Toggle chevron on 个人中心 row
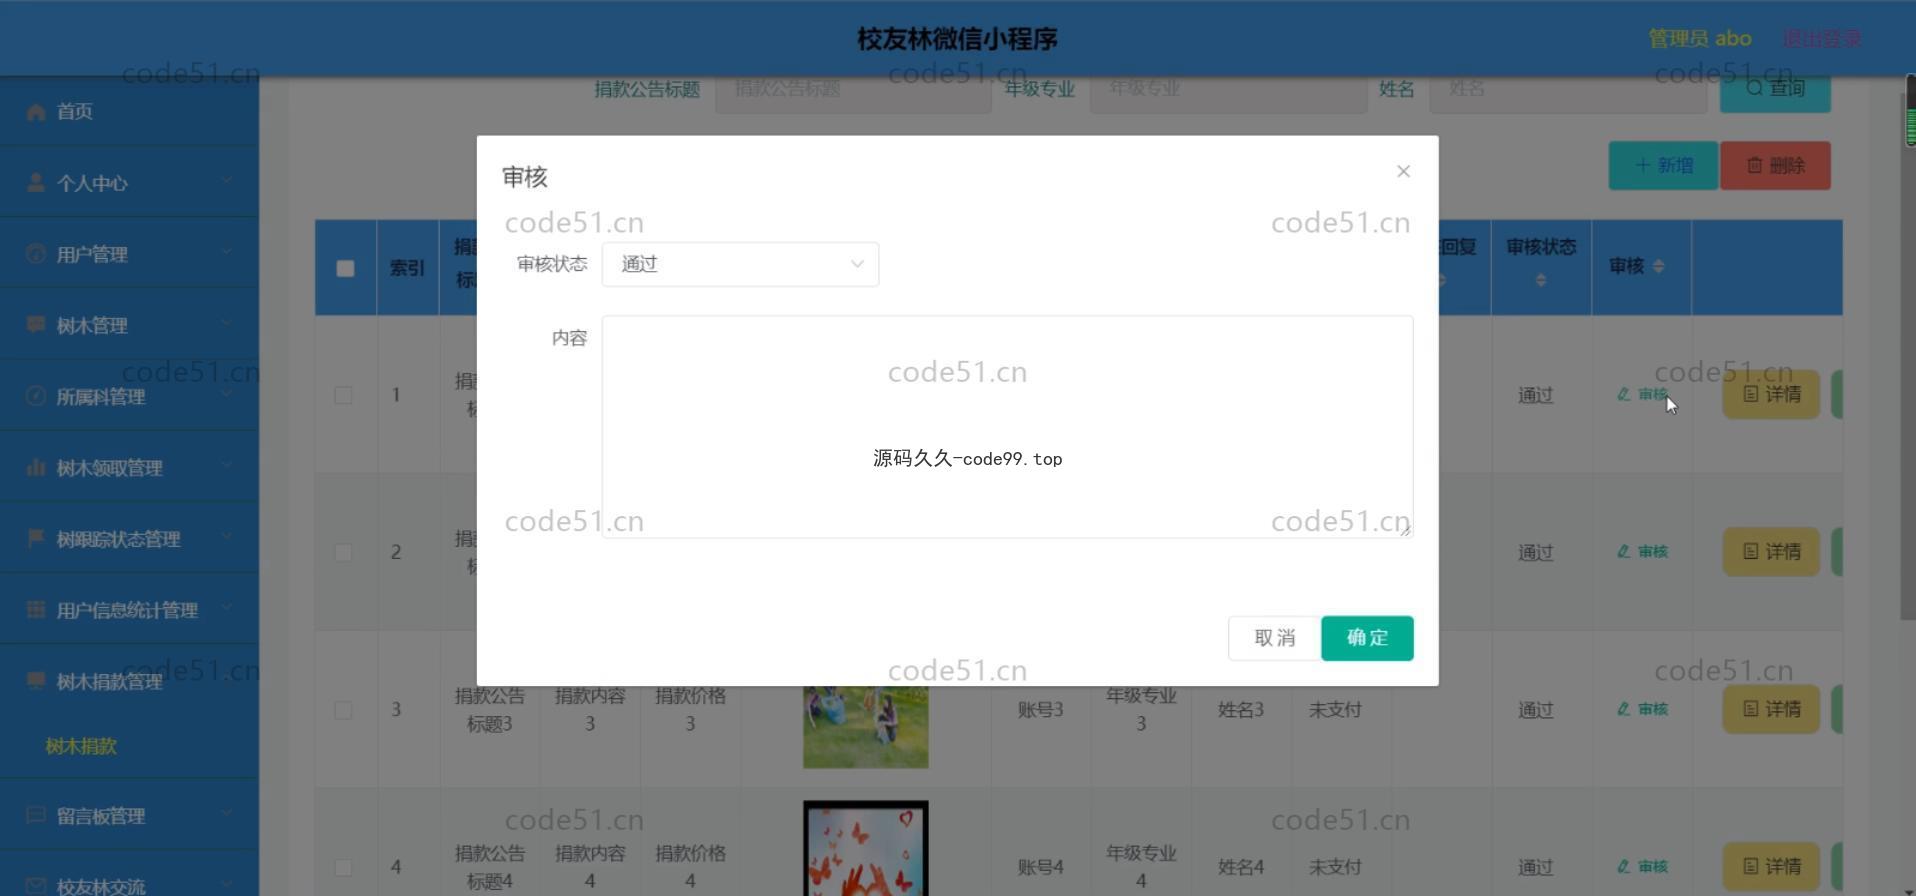Viewport: 1916px width, 896px height. [x=227, y=181]
